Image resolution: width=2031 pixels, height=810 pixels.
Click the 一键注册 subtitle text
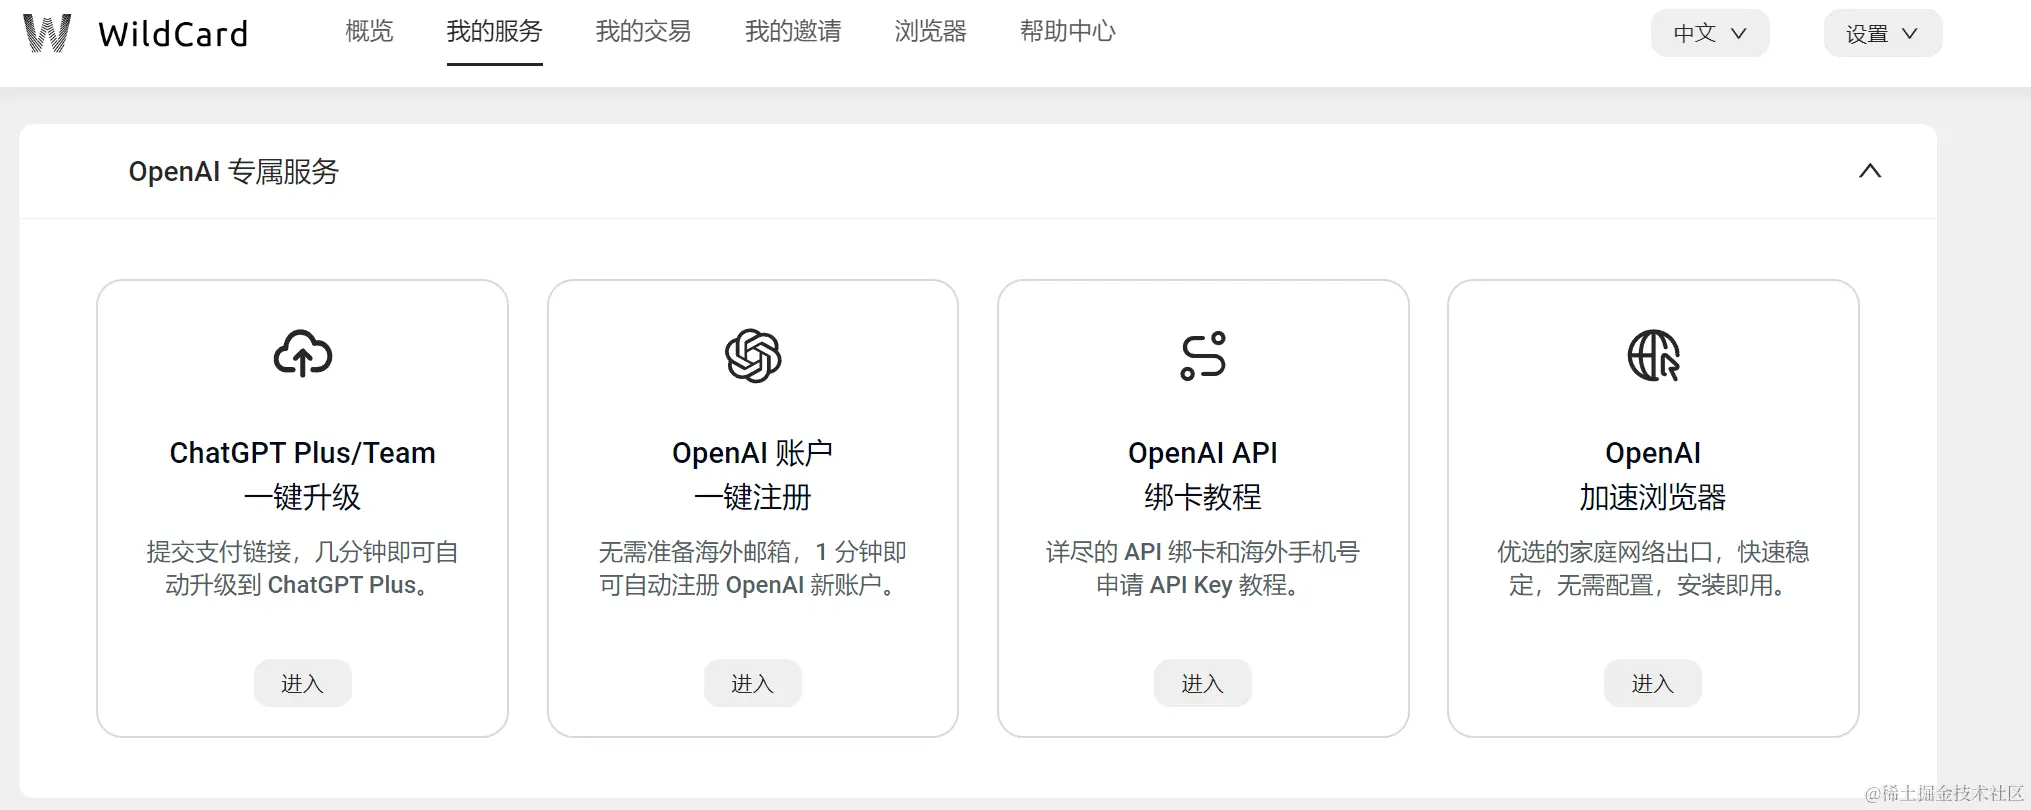(x=753, y=497)
